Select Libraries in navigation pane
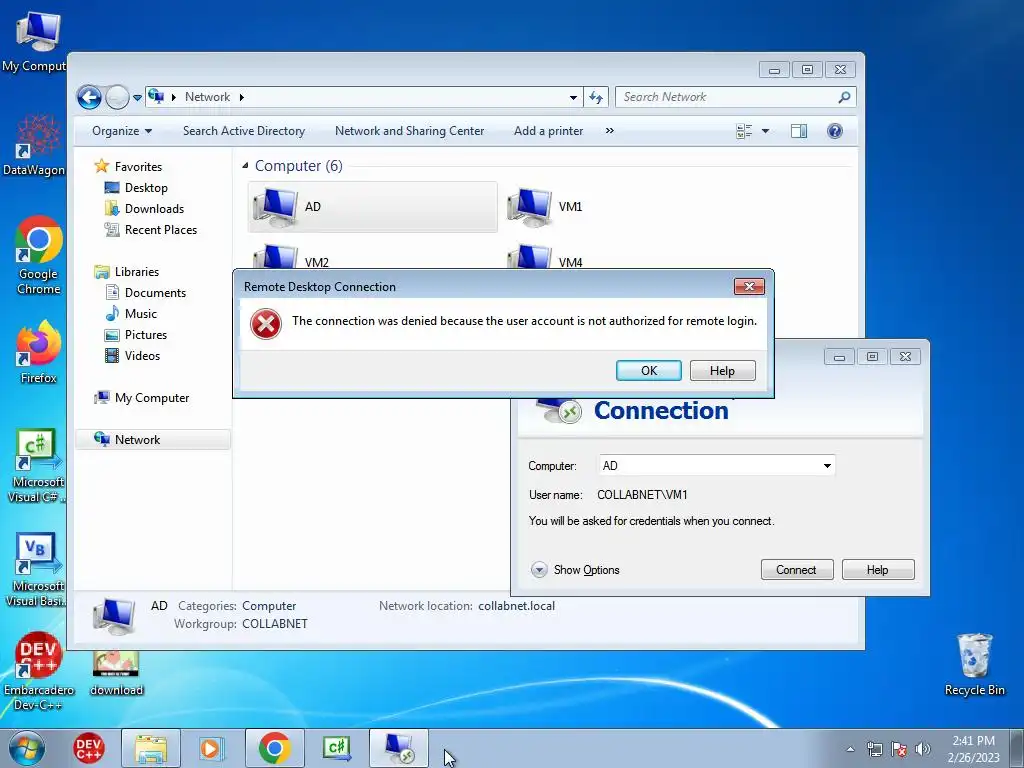1024x768 pixels. 127,272
